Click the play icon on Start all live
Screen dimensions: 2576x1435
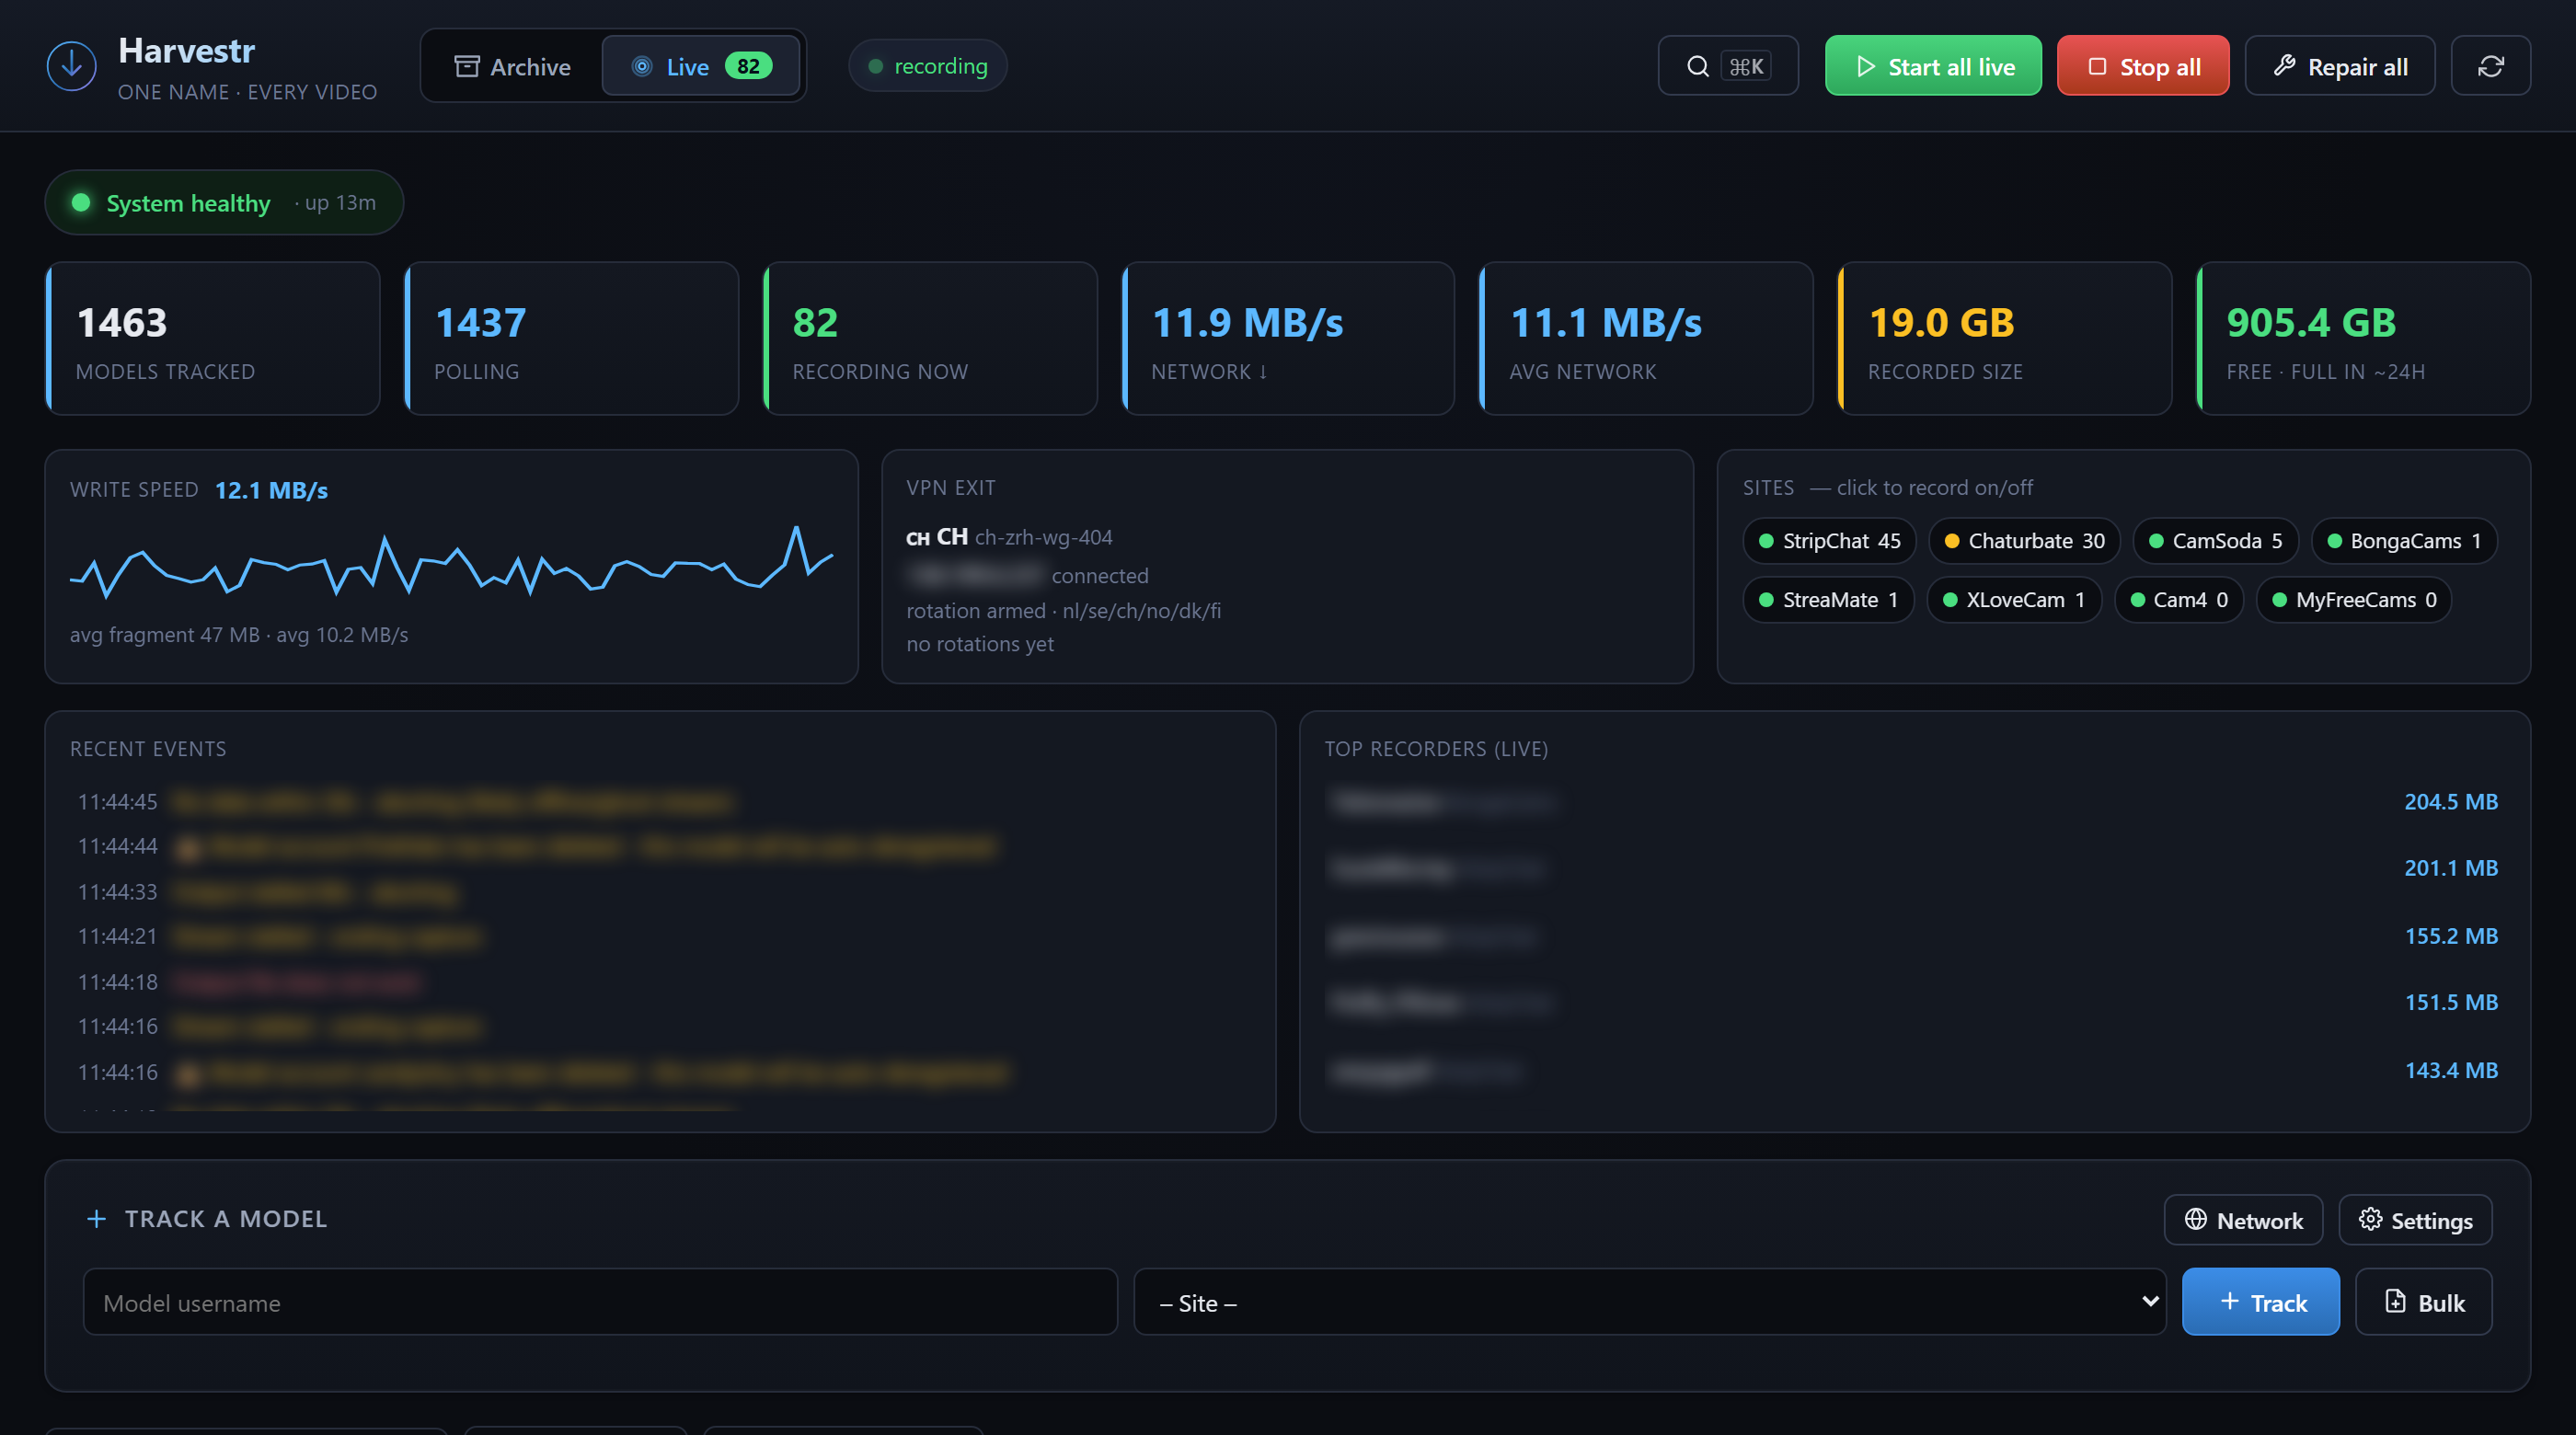pos(1865,66)
